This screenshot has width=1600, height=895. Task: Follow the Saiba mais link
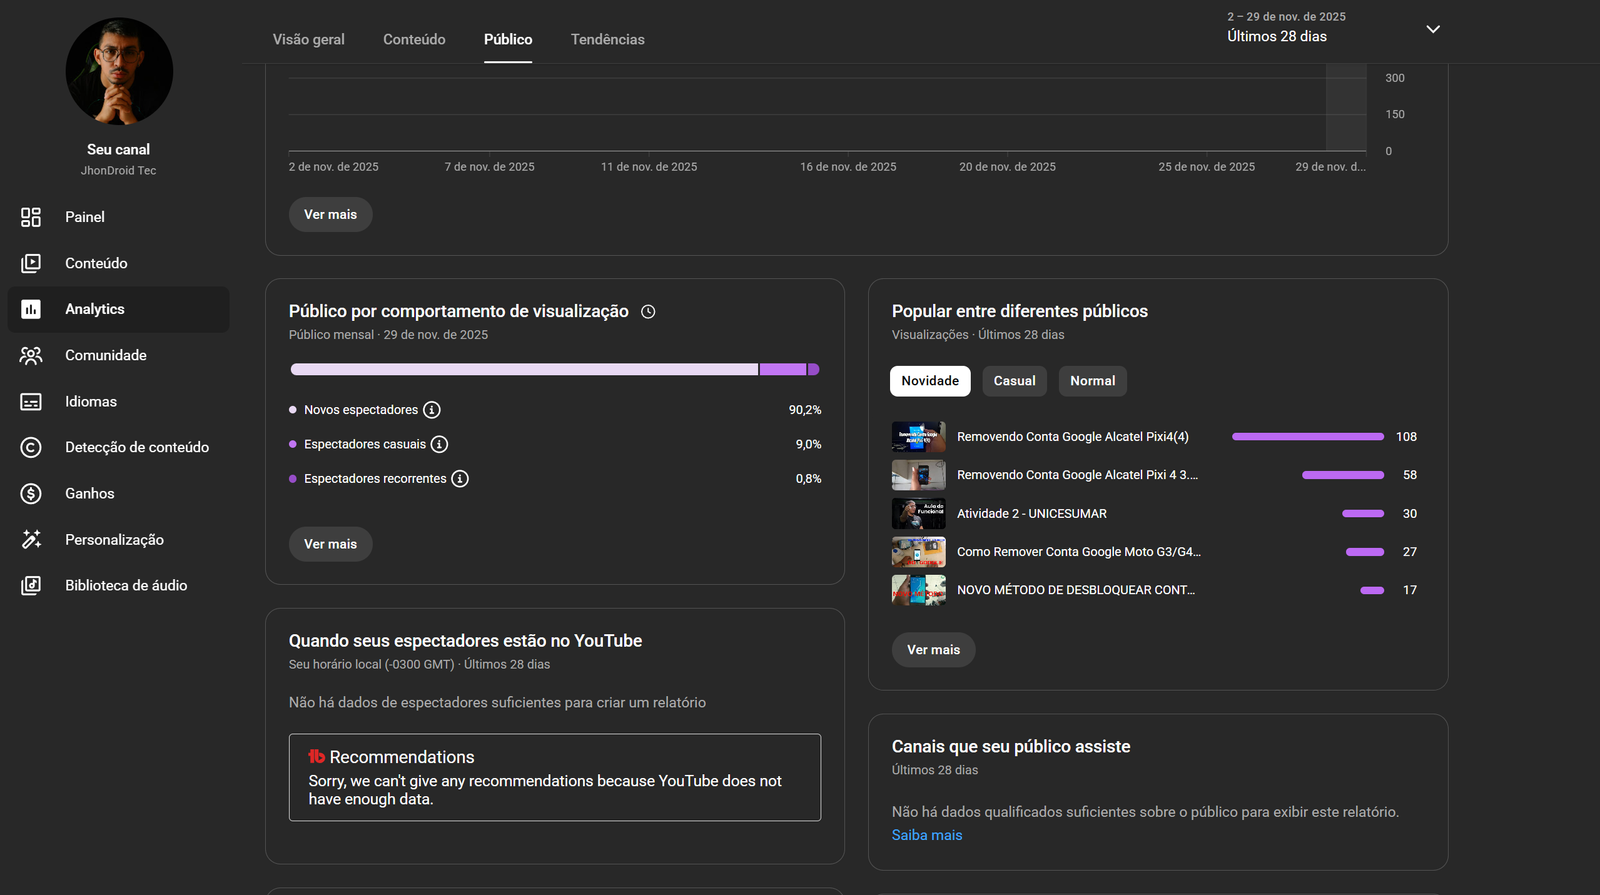(x=927, y=835)
